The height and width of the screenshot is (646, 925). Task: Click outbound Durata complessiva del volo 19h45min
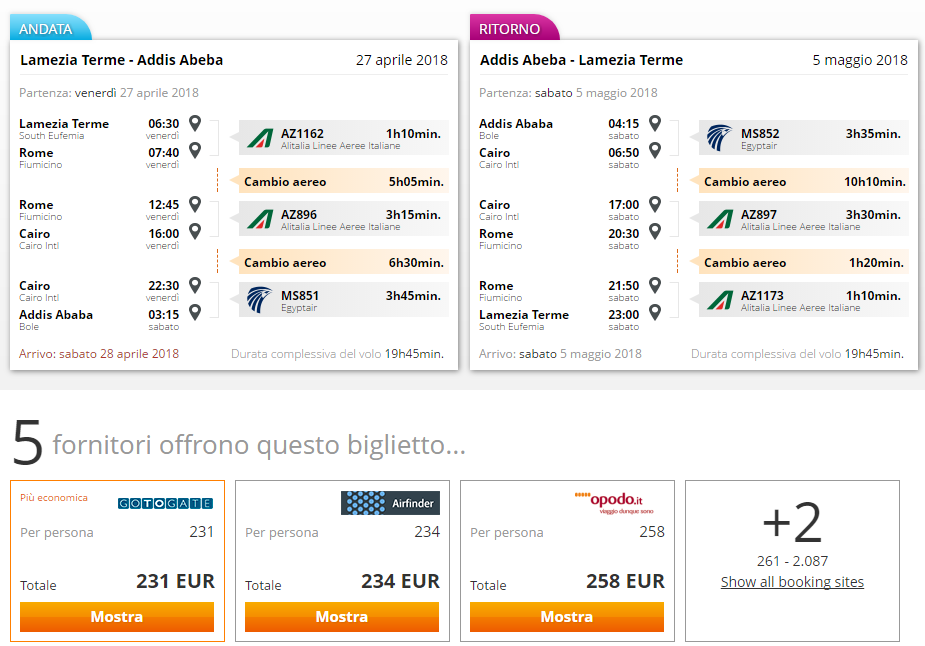coord(337,354)
